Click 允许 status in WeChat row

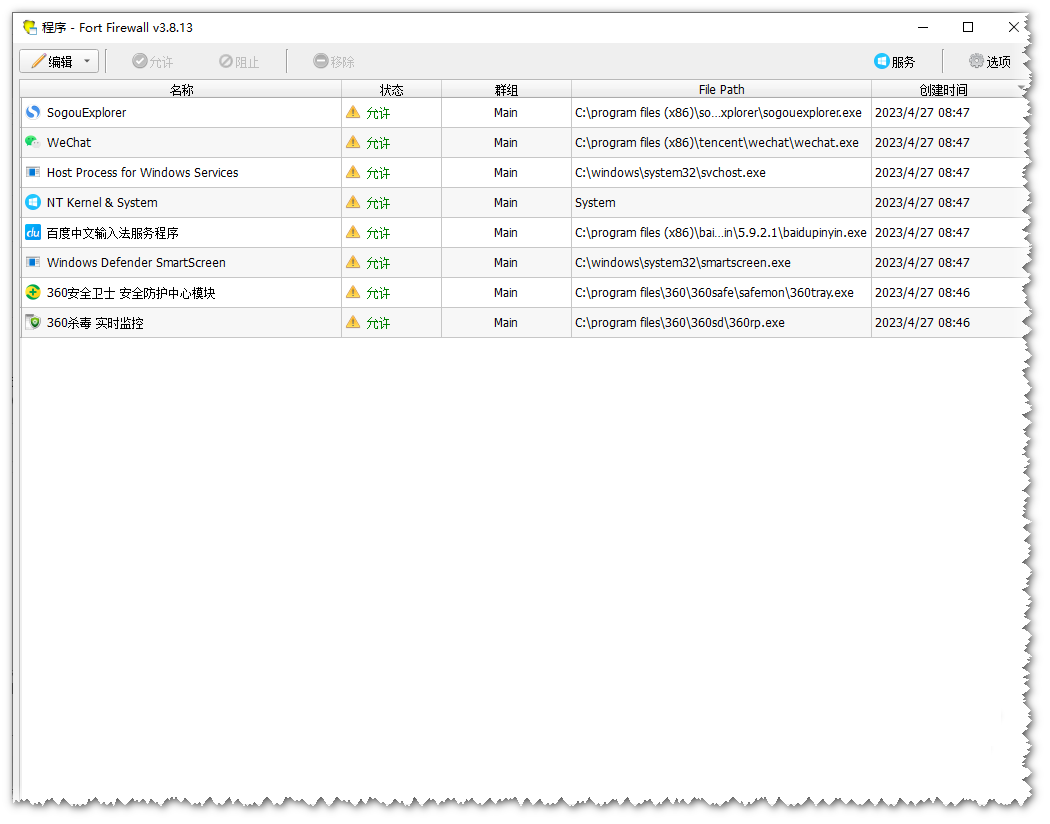point(378,143)
